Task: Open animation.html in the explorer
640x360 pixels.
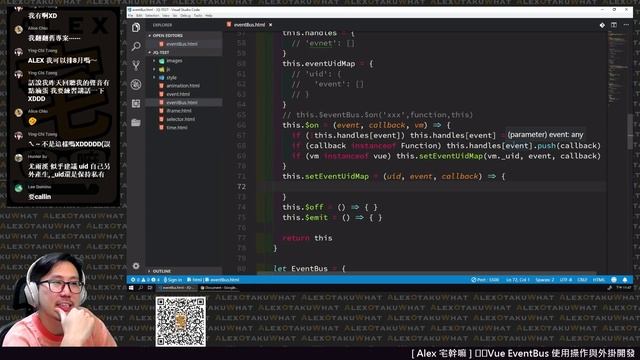Action: (183, 86)
